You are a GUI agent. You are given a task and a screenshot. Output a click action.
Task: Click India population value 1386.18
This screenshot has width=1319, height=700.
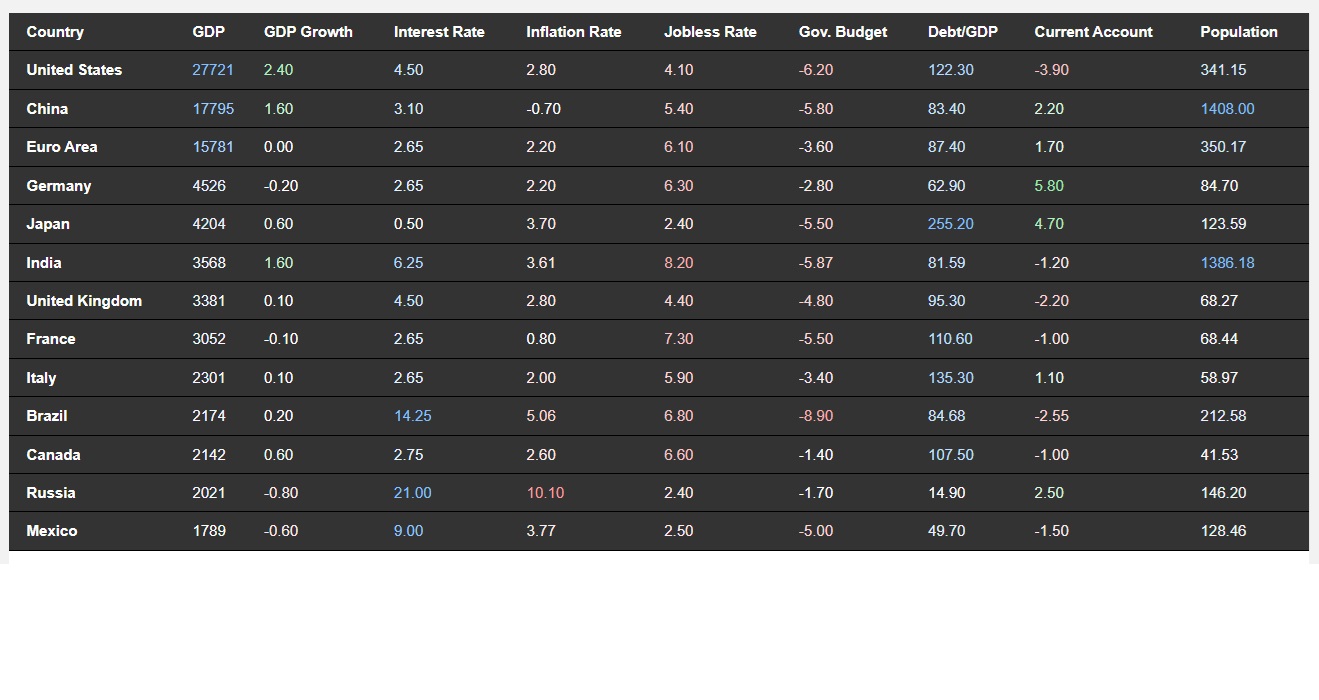tap(1227, 263)
